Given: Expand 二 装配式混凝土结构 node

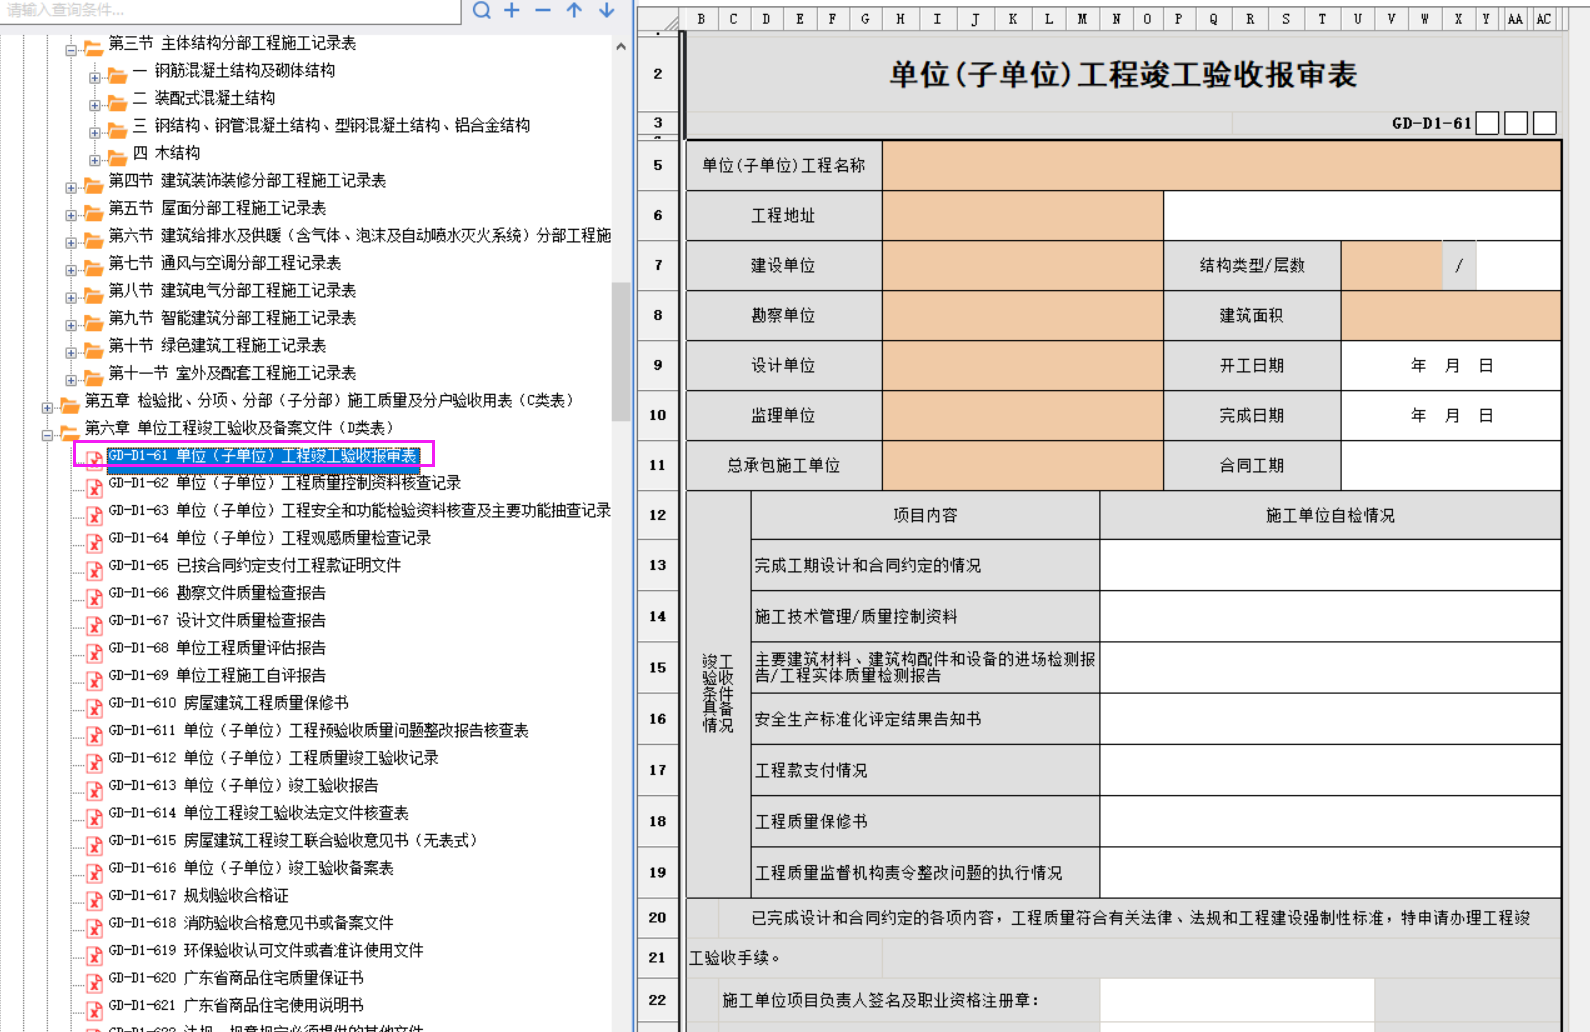Looking at the screenshot, I should [95, 105].
